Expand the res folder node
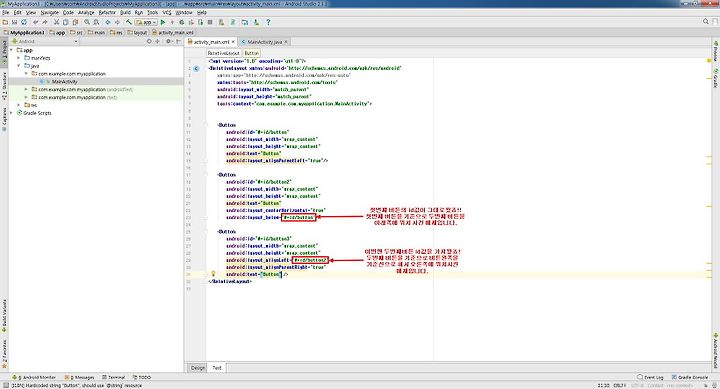Viewport: 720px width, 389px height. [19, 105]
